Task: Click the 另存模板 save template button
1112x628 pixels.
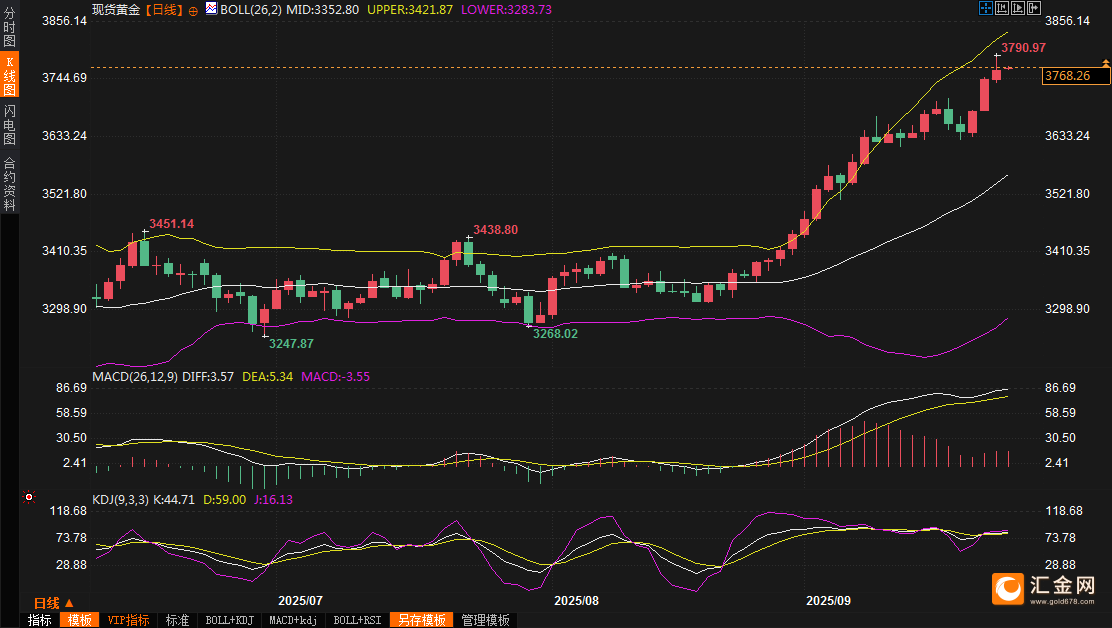Action: click(421, 620)
